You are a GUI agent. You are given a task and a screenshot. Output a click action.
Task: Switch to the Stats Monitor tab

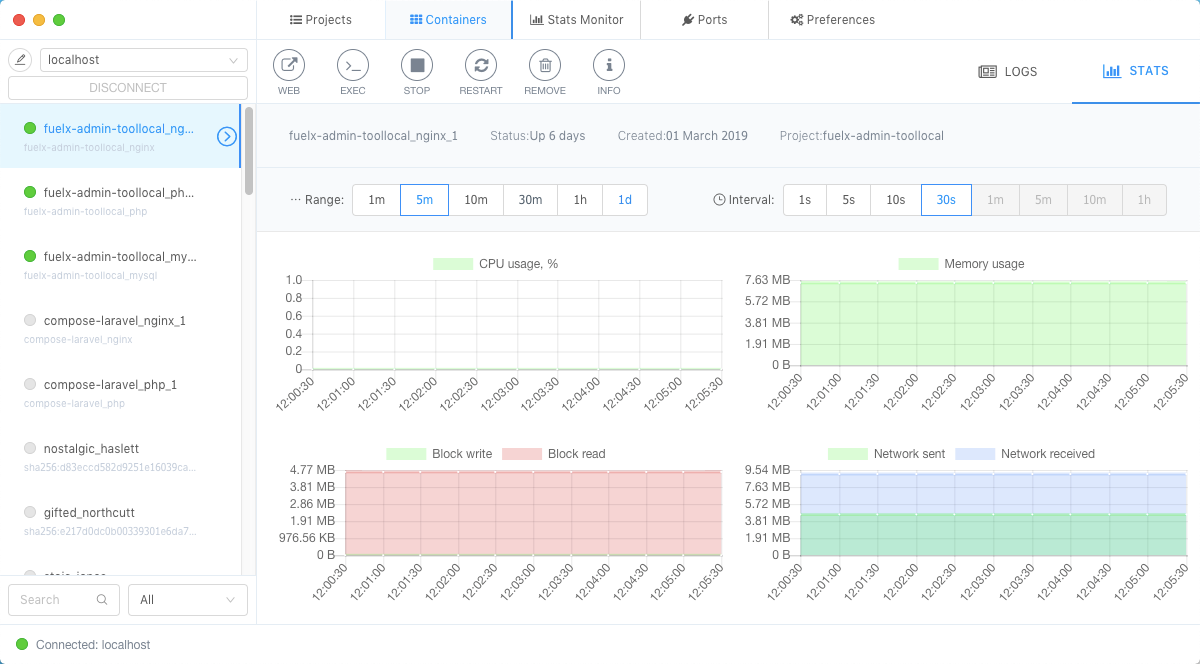(x=576, y=20)
